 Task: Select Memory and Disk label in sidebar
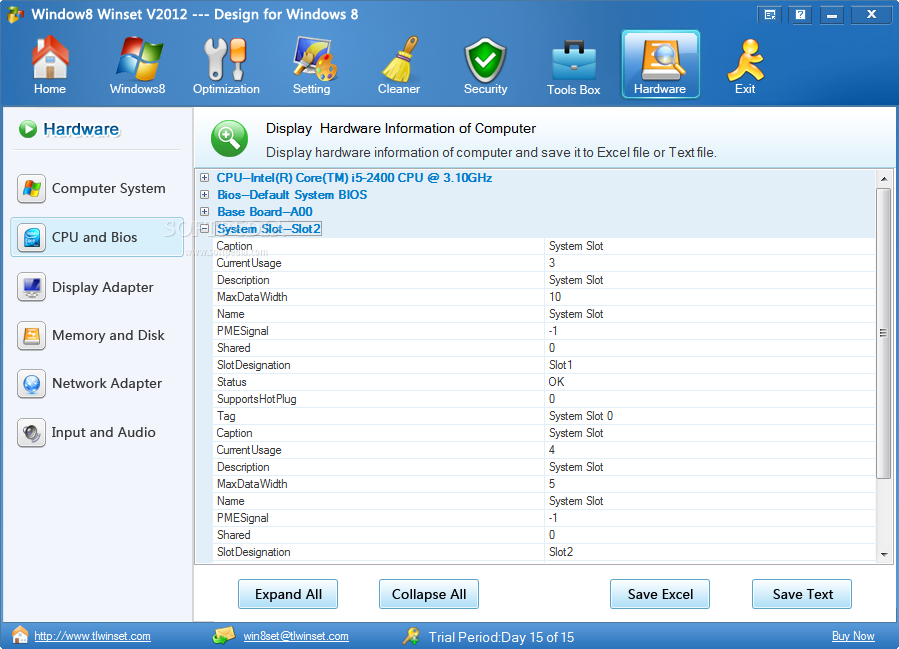(x=108, y=335)
